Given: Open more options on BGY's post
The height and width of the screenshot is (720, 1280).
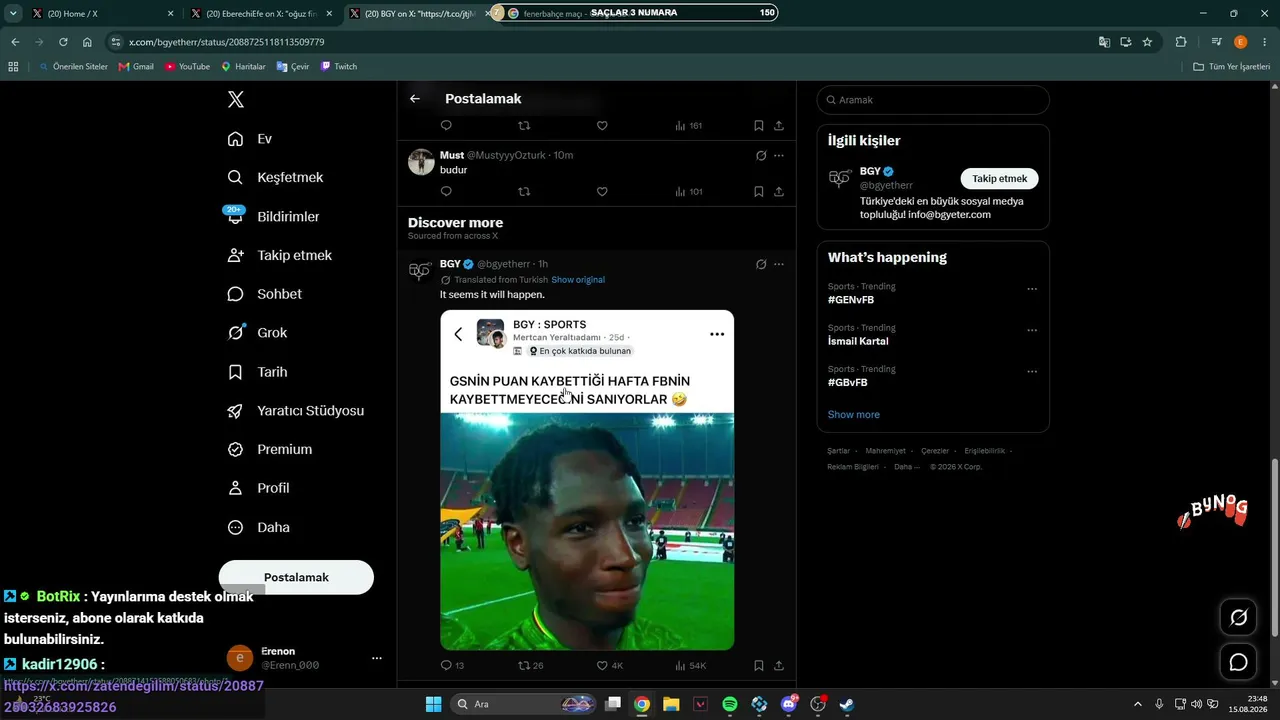Looking at the screenshot, I should pos(779,264).
